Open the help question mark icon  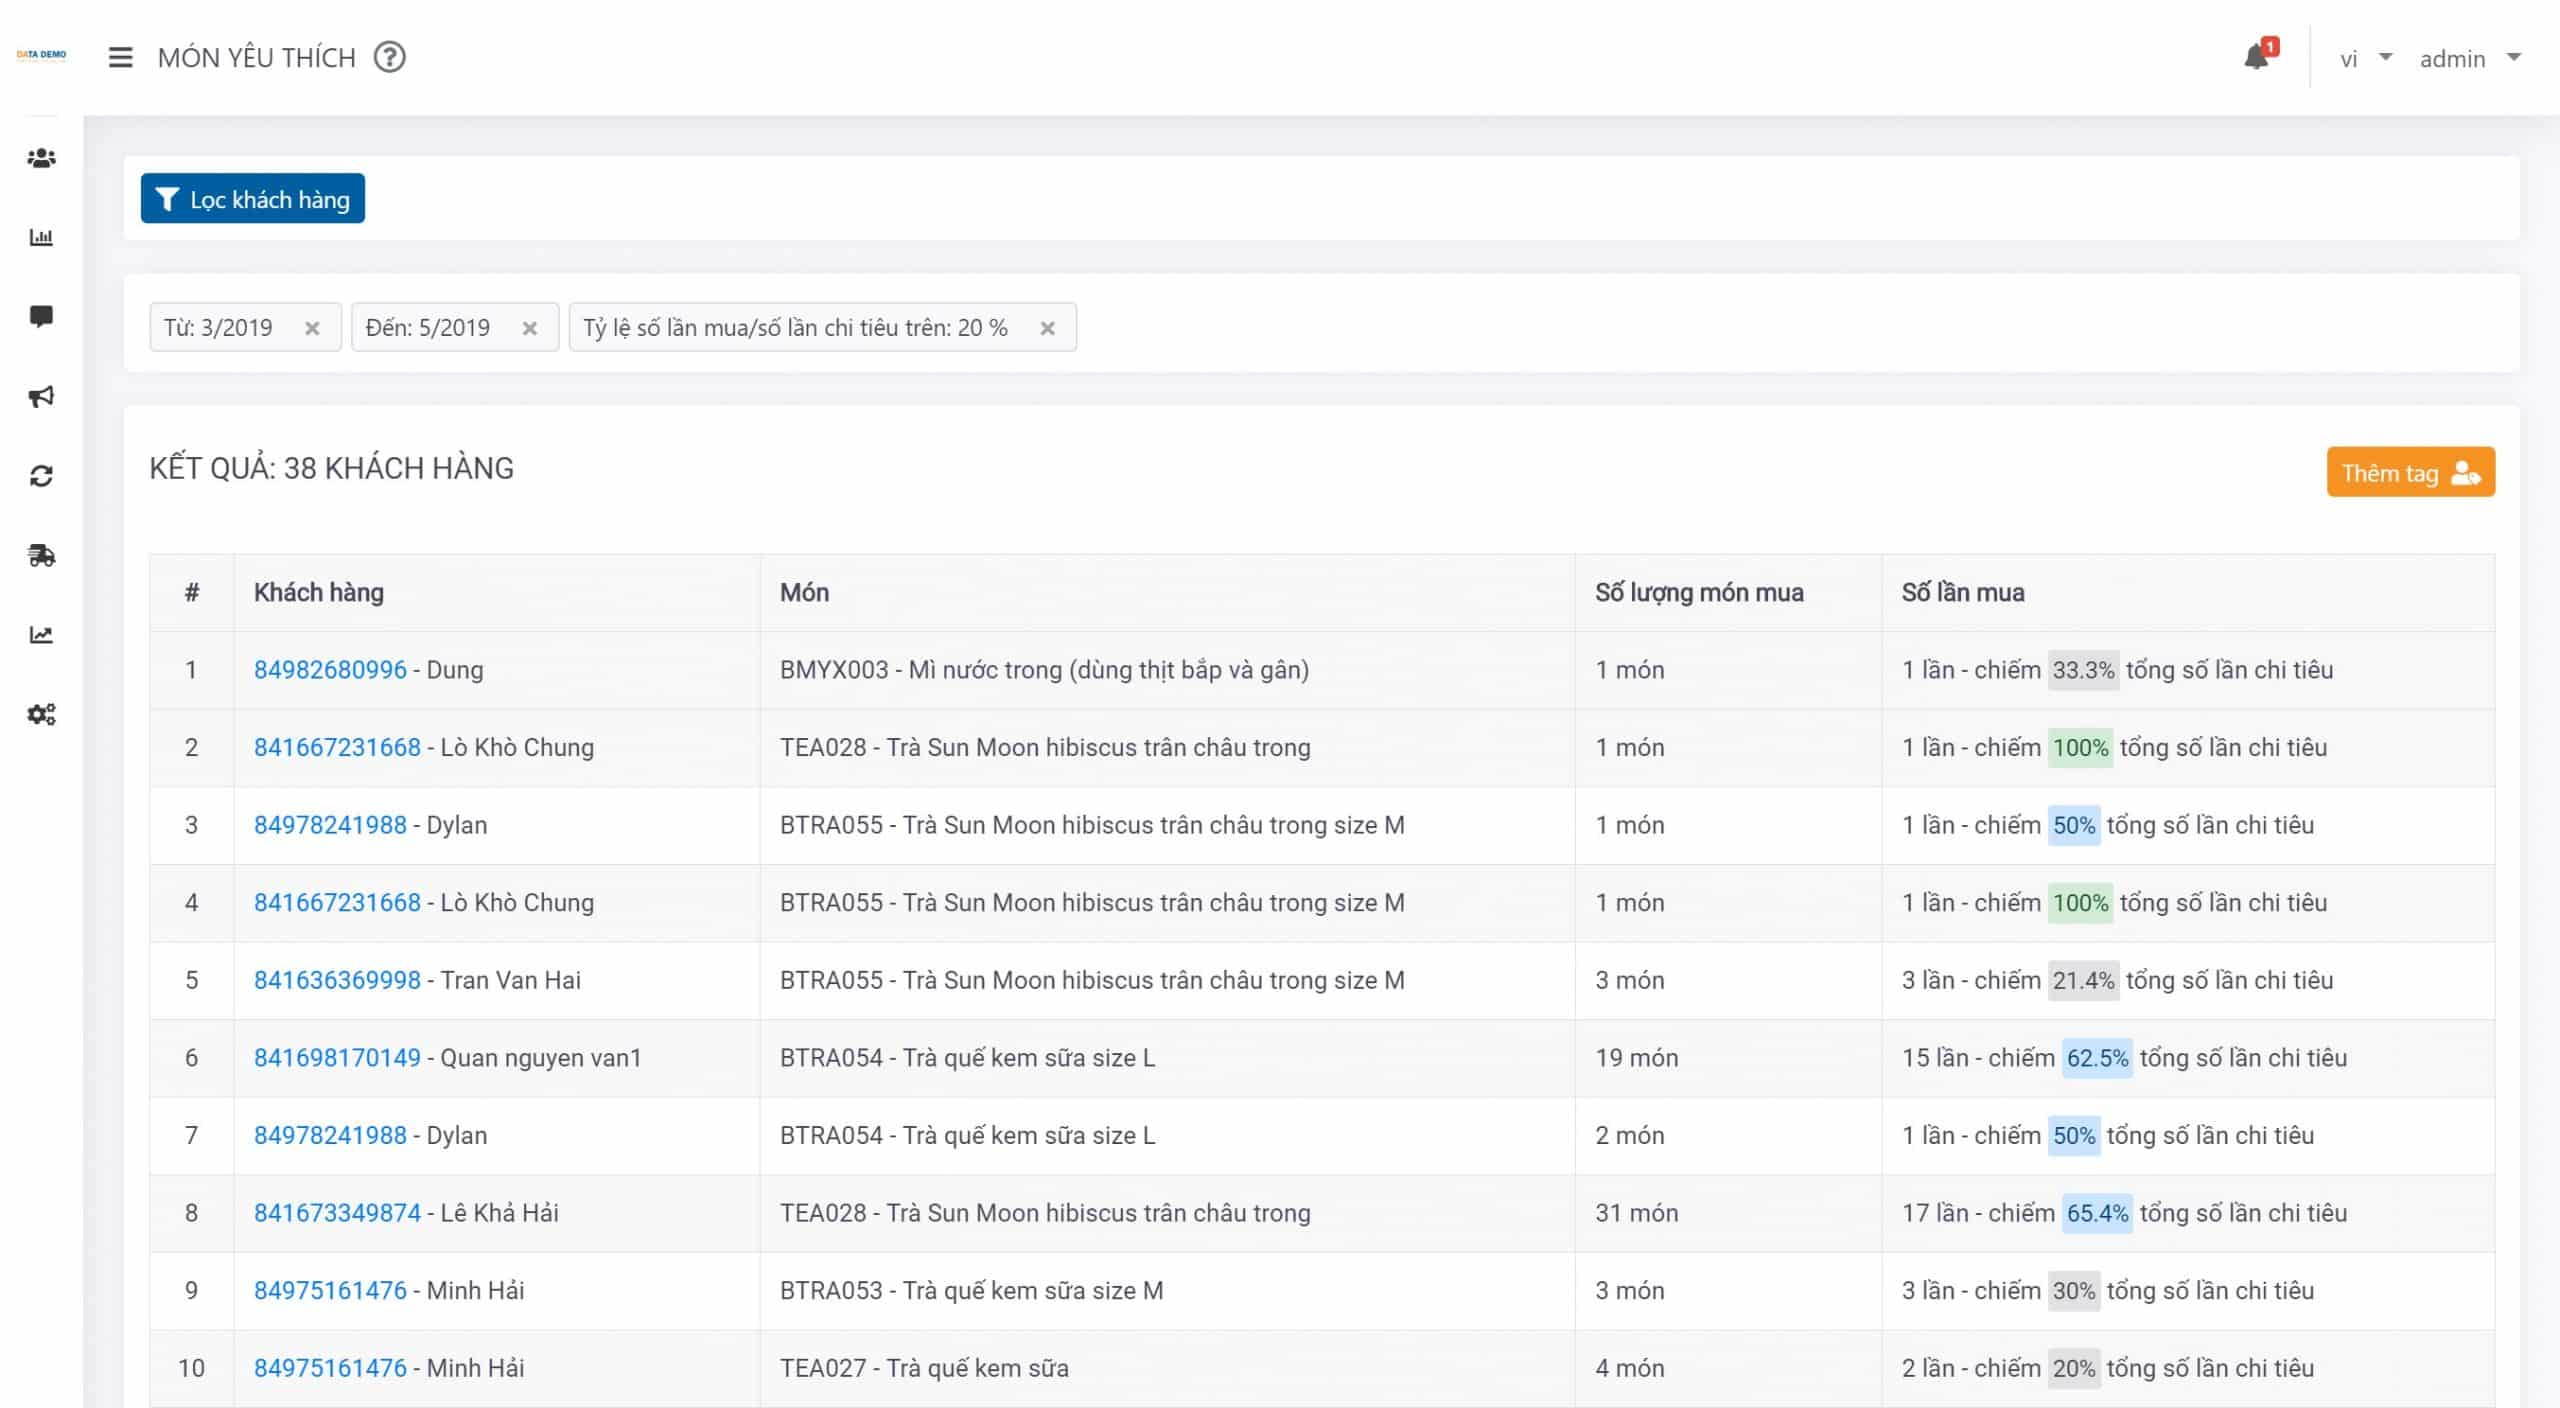390,58
